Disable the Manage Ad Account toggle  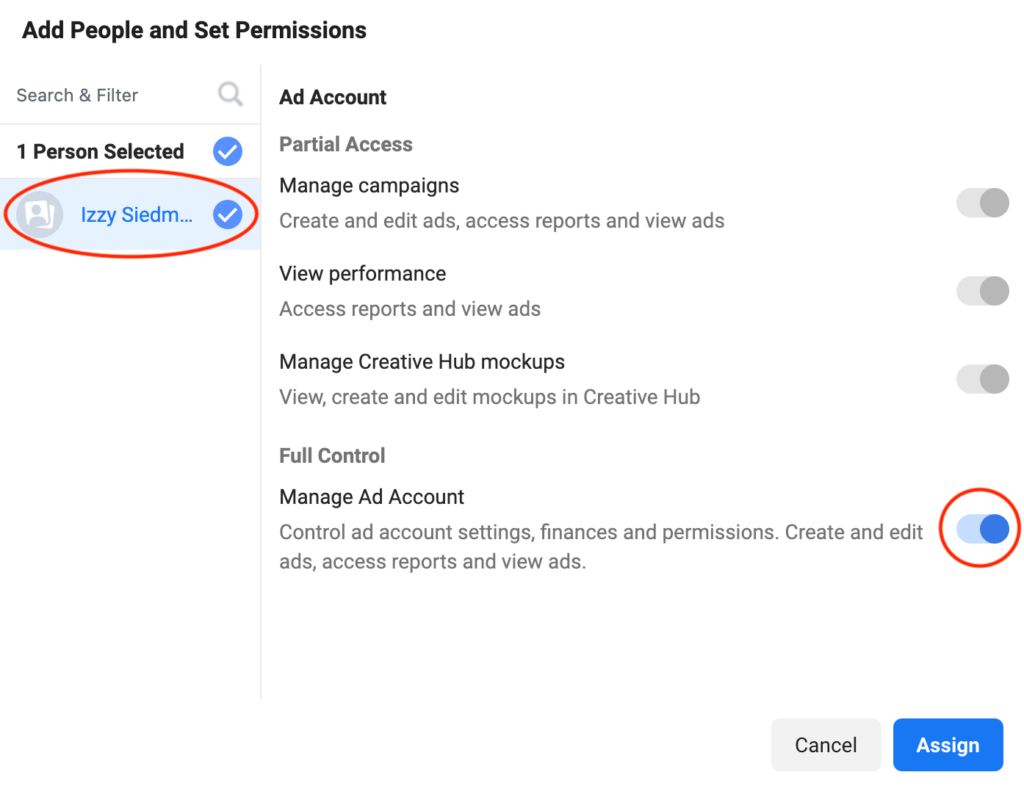pos(983,529)
